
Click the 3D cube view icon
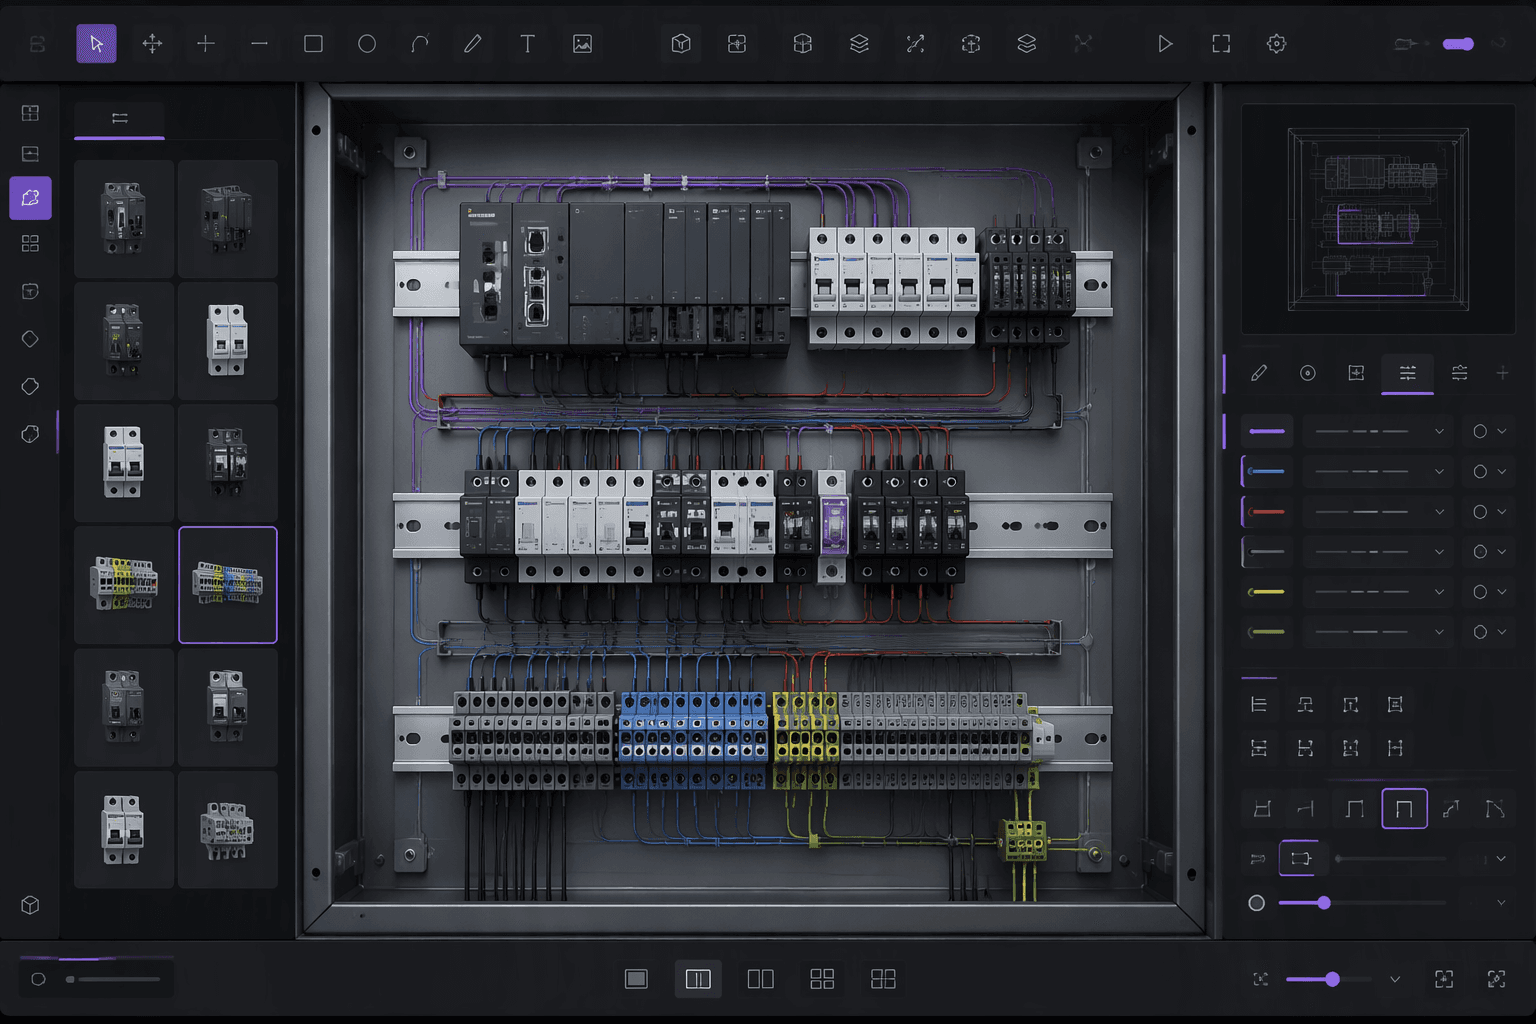pyautogui.click(x=681, y=44)
